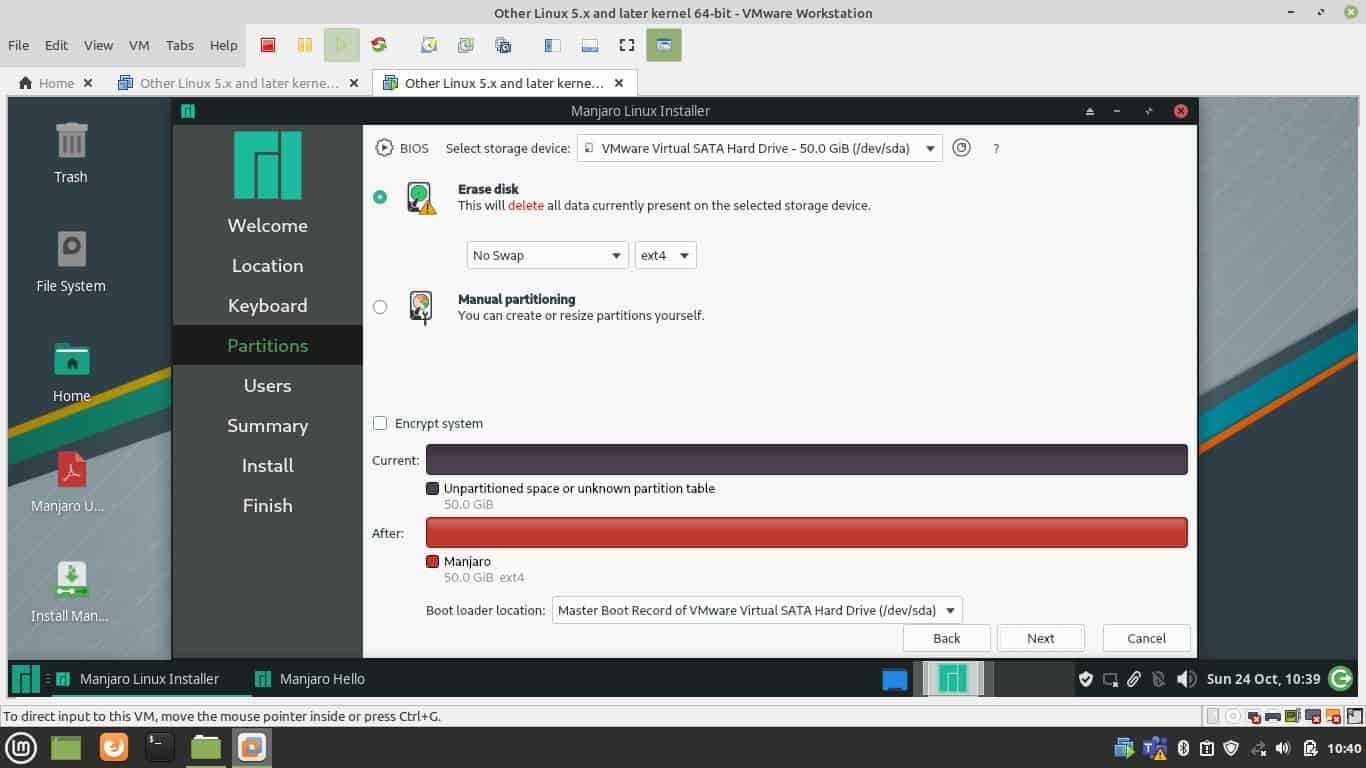Close the active Other Linux VM tab
The height and width of the screenshot is (768, 1366).
point(619,83)
